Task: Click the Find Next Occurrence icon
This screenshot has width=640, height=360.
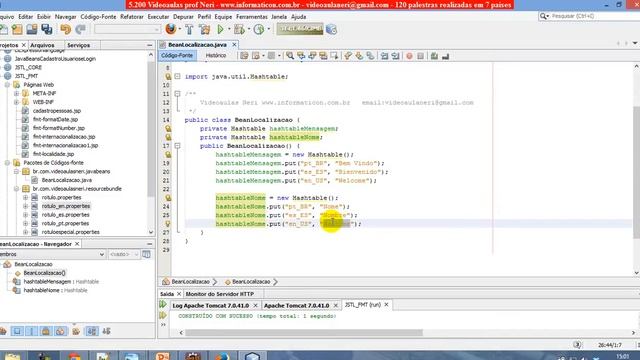Action: pos(312,56)
